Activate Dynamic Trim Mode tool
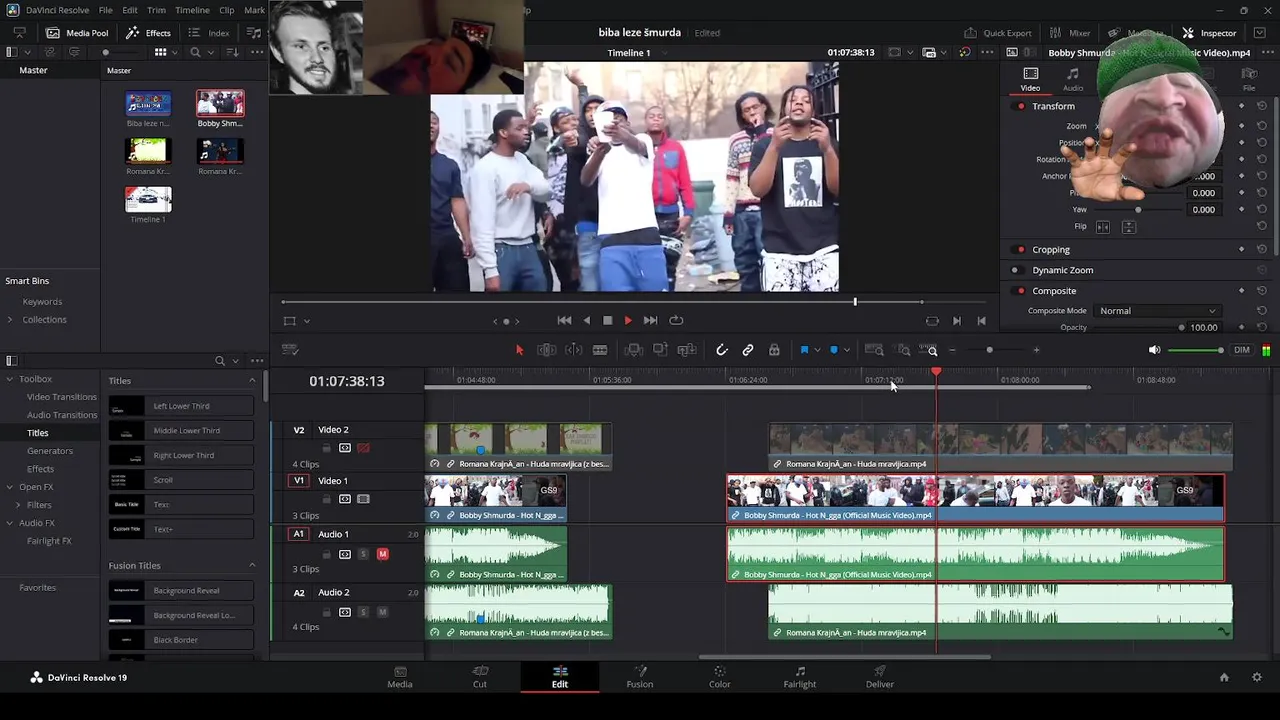 point(574,350)
